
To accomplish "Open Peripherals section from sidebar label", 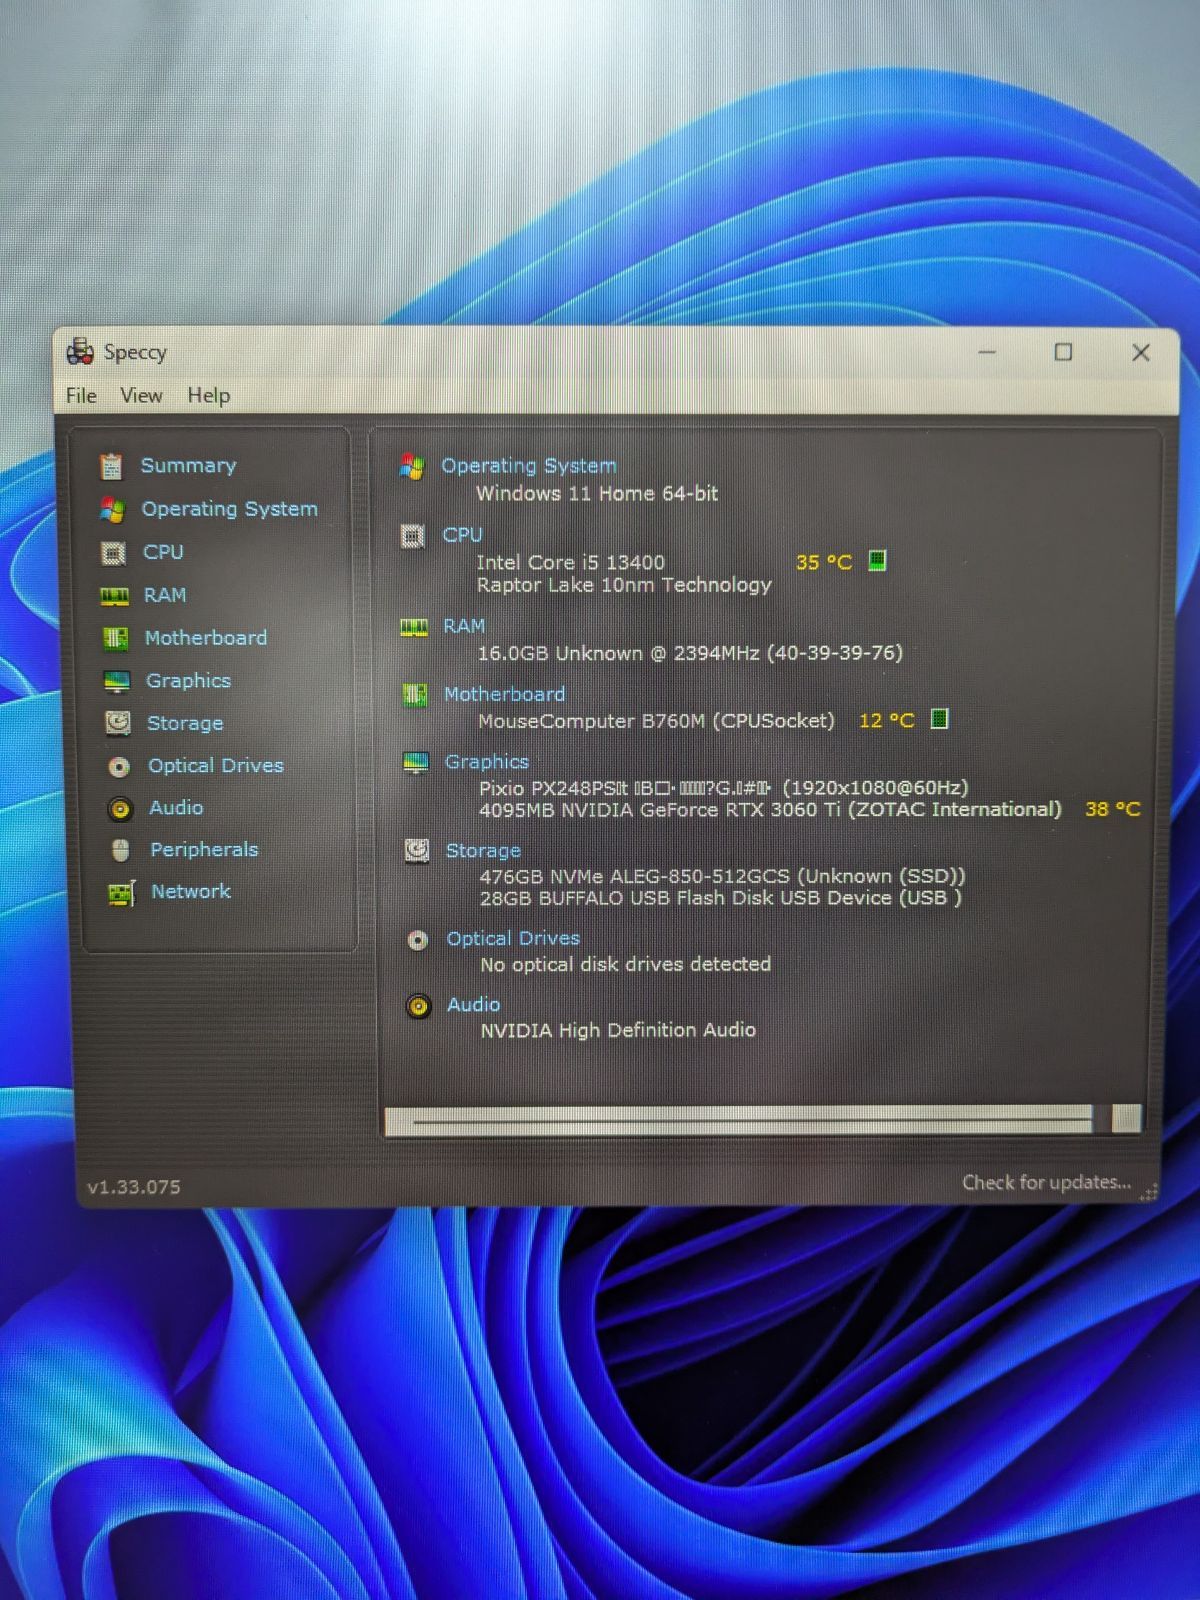I will click(204, 850).
